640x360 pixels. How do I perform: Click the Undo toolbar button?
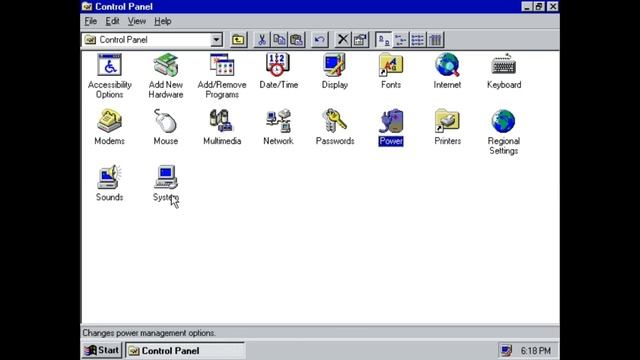coord(320,40)
